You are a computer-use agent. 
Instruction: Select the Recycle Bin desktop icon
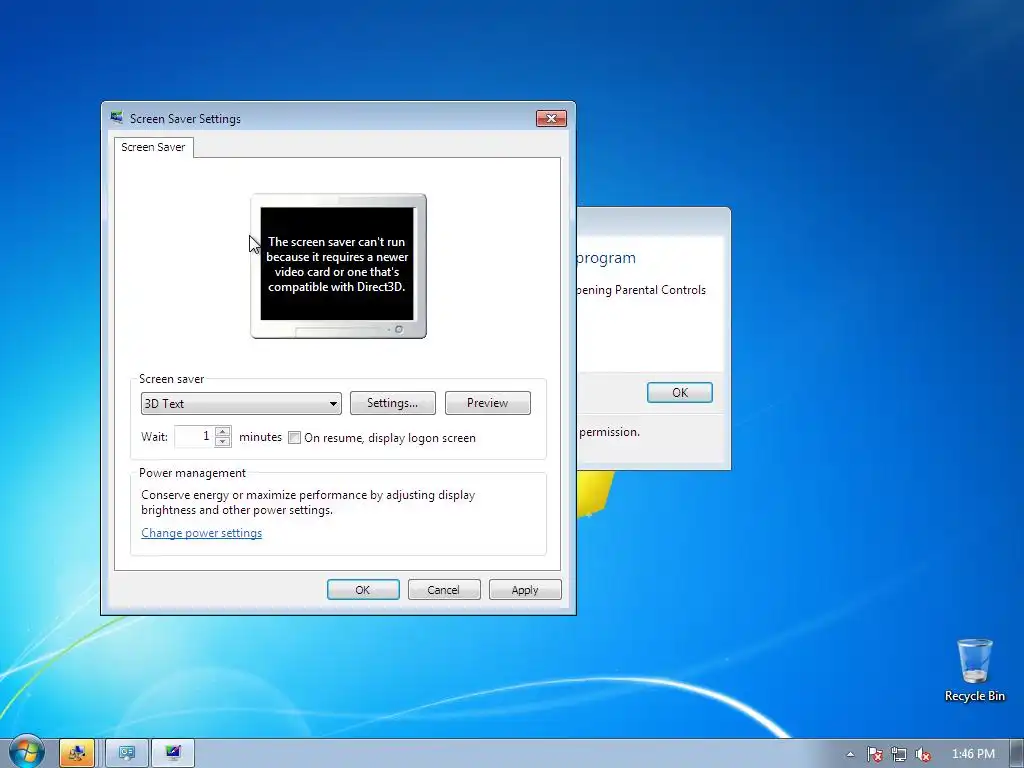click(974, 671)
